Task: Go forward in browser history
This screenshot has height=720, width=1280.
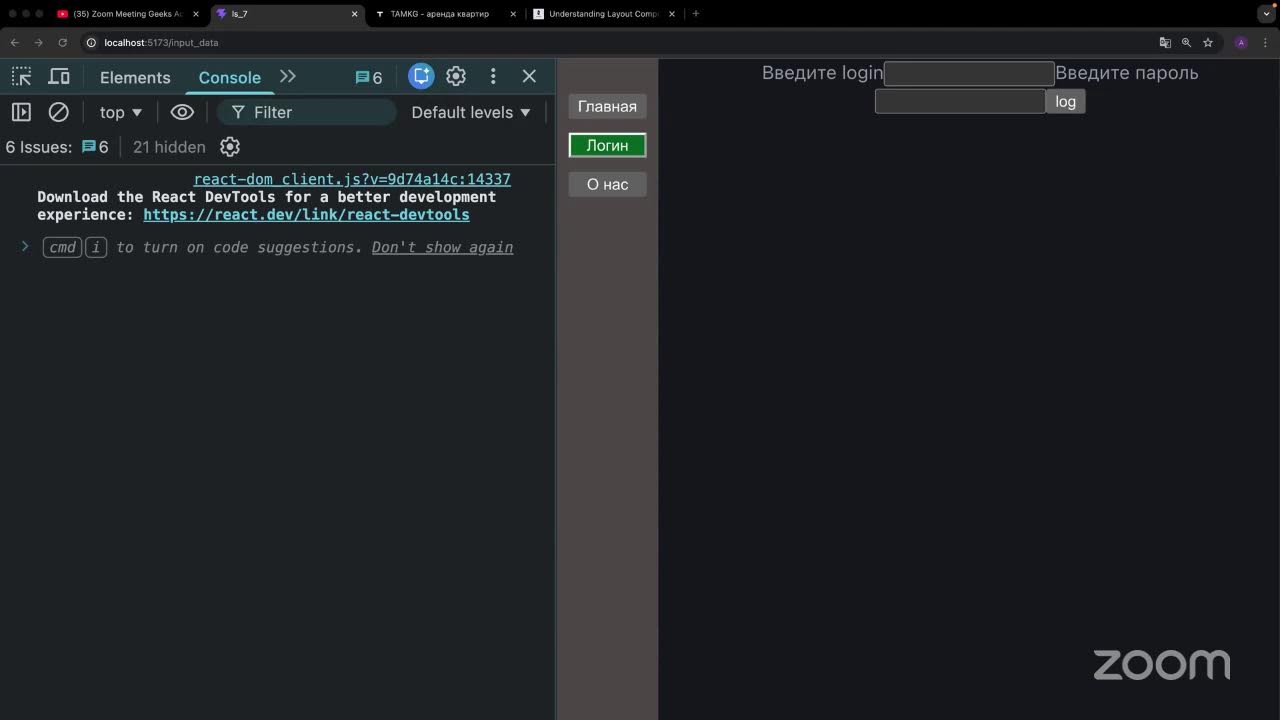Action: pyautogui.click(x=38, y=43)
